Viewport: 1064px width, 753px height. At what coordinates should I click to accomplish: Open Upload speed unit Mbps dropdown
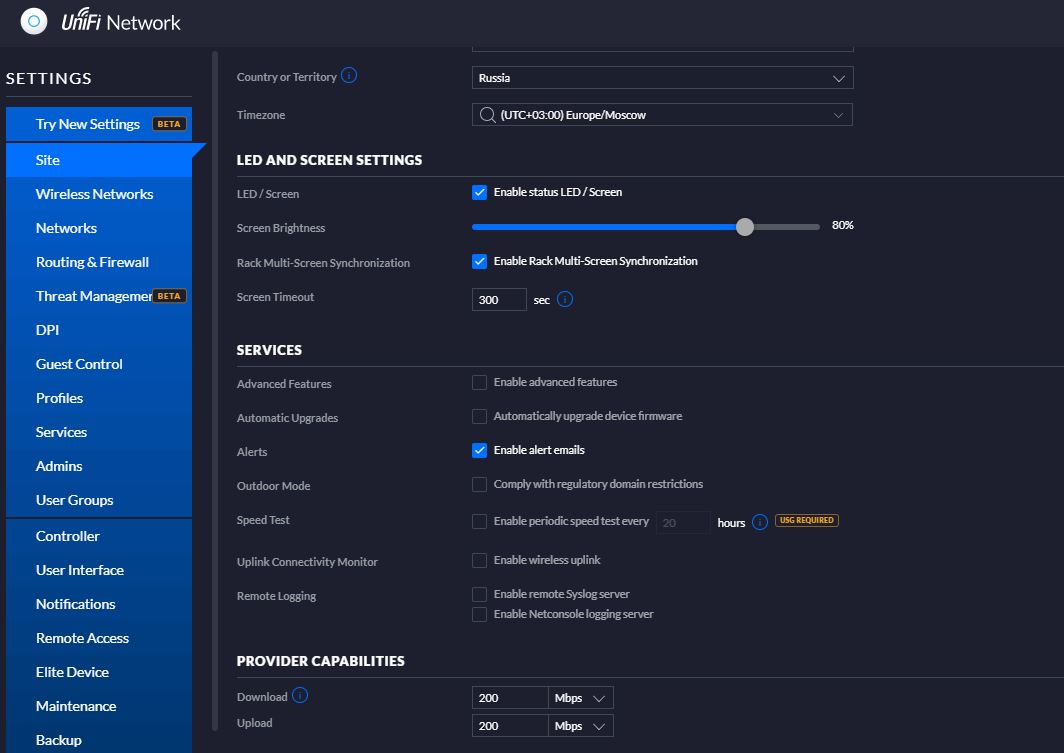click(x=581, y=726)
